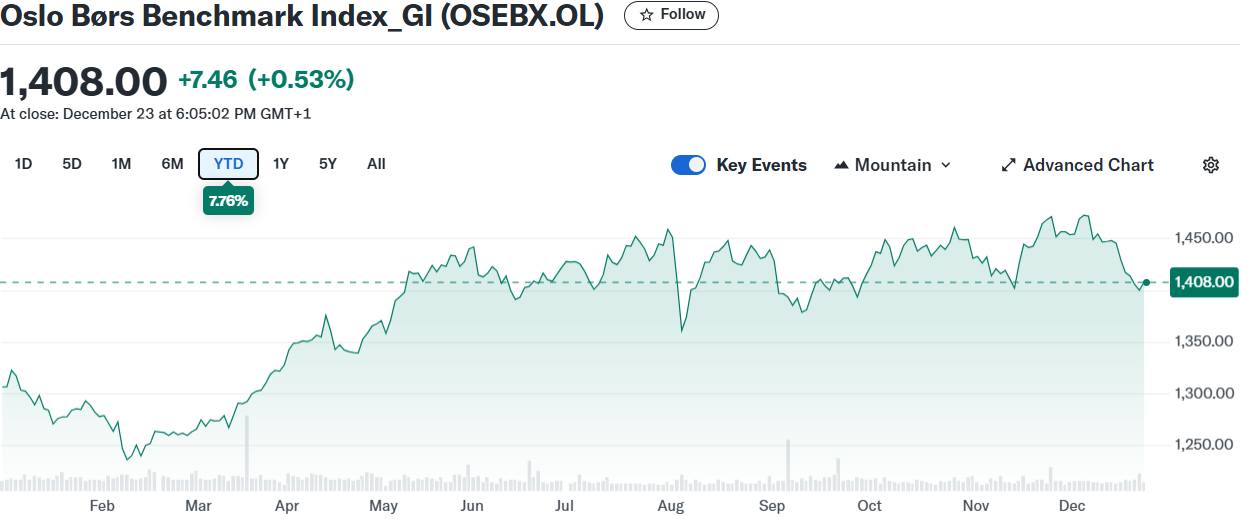This screenshot has width=1242, height=519.
Task: Click the tall volume bar in mid-March
Action: [246, 453]
